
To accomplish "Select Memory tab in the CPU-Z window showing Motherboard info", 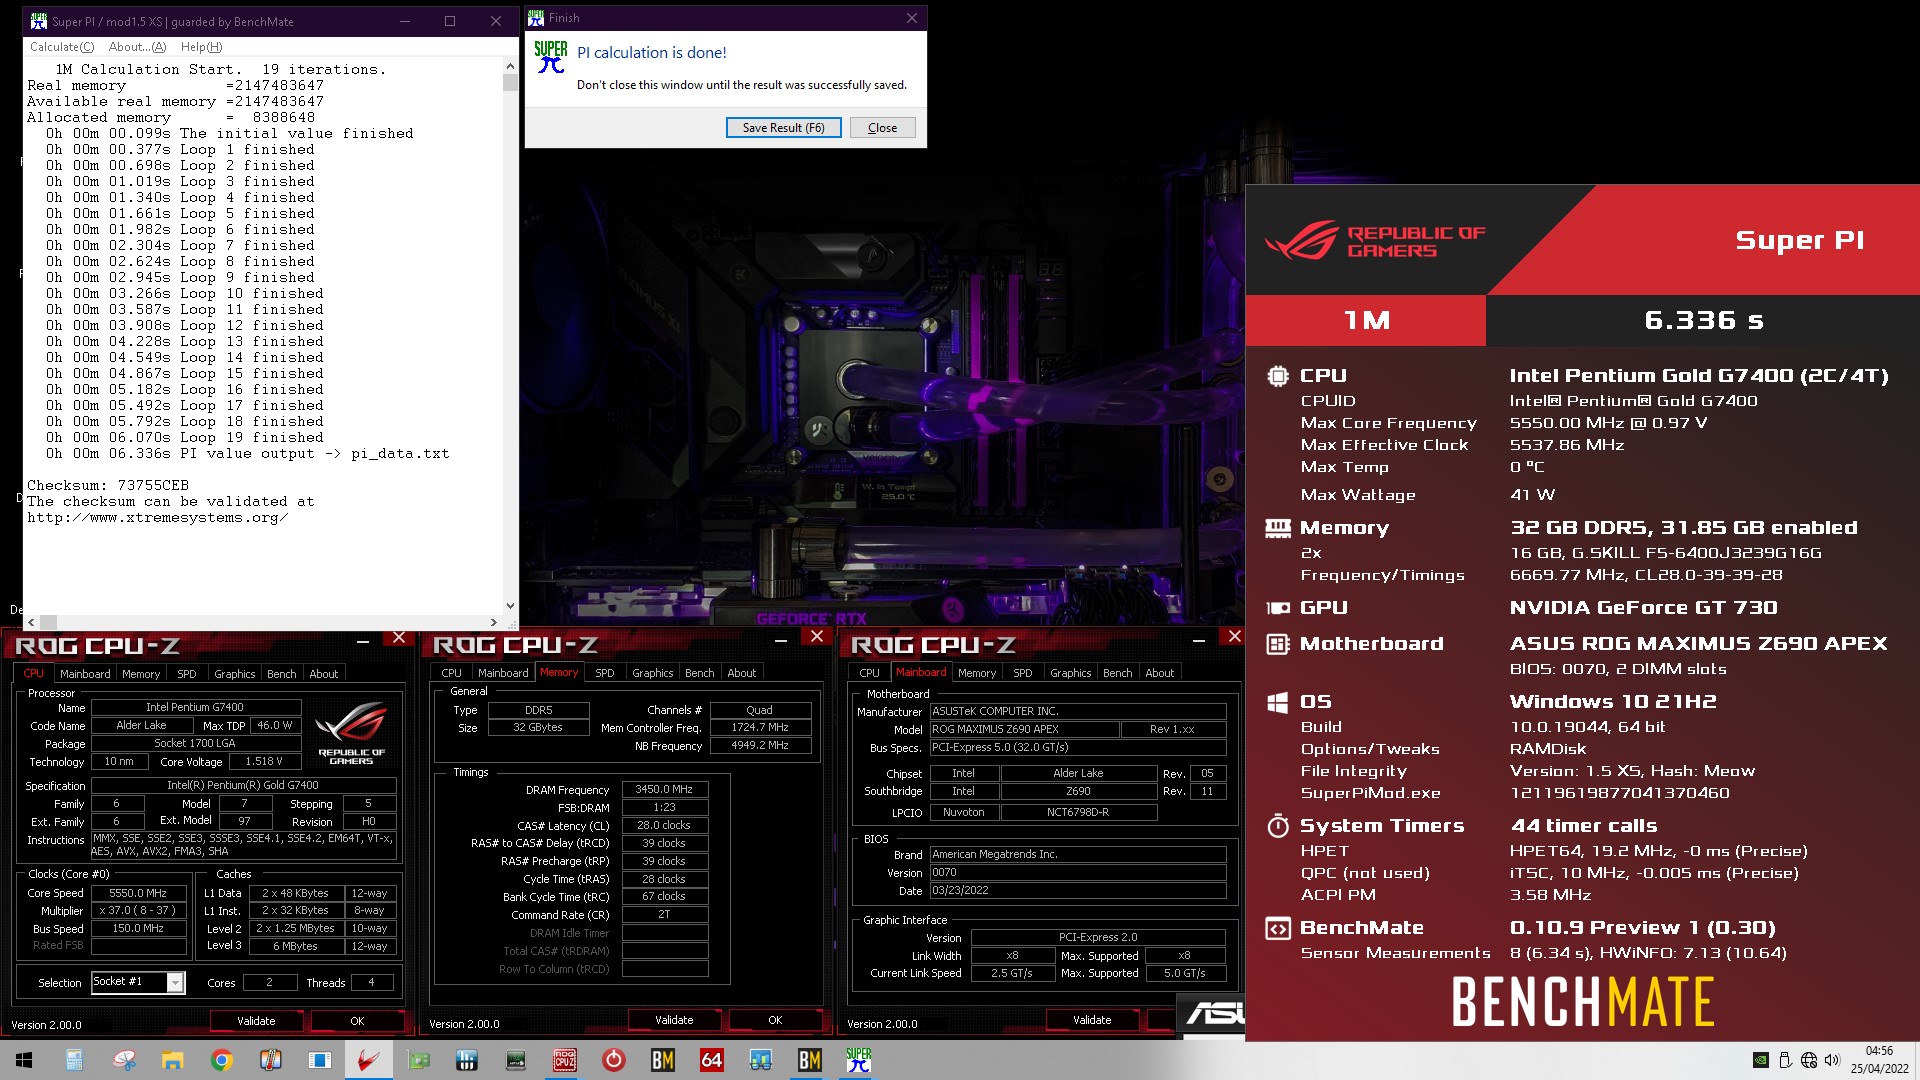I will click(977, 673).
